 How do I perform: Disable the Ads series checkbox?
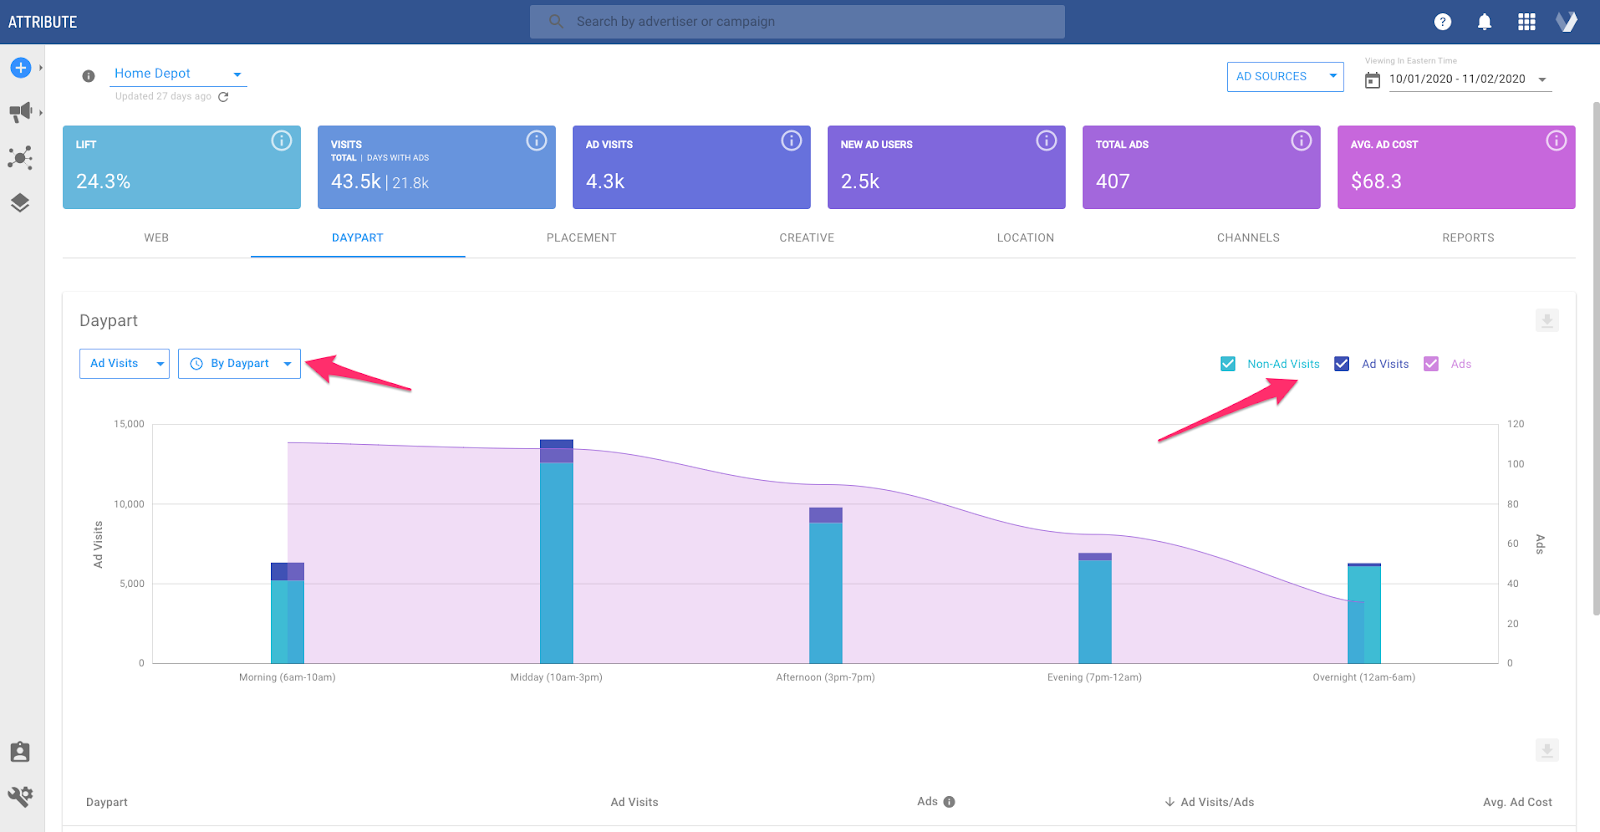tap(1431, 364)
